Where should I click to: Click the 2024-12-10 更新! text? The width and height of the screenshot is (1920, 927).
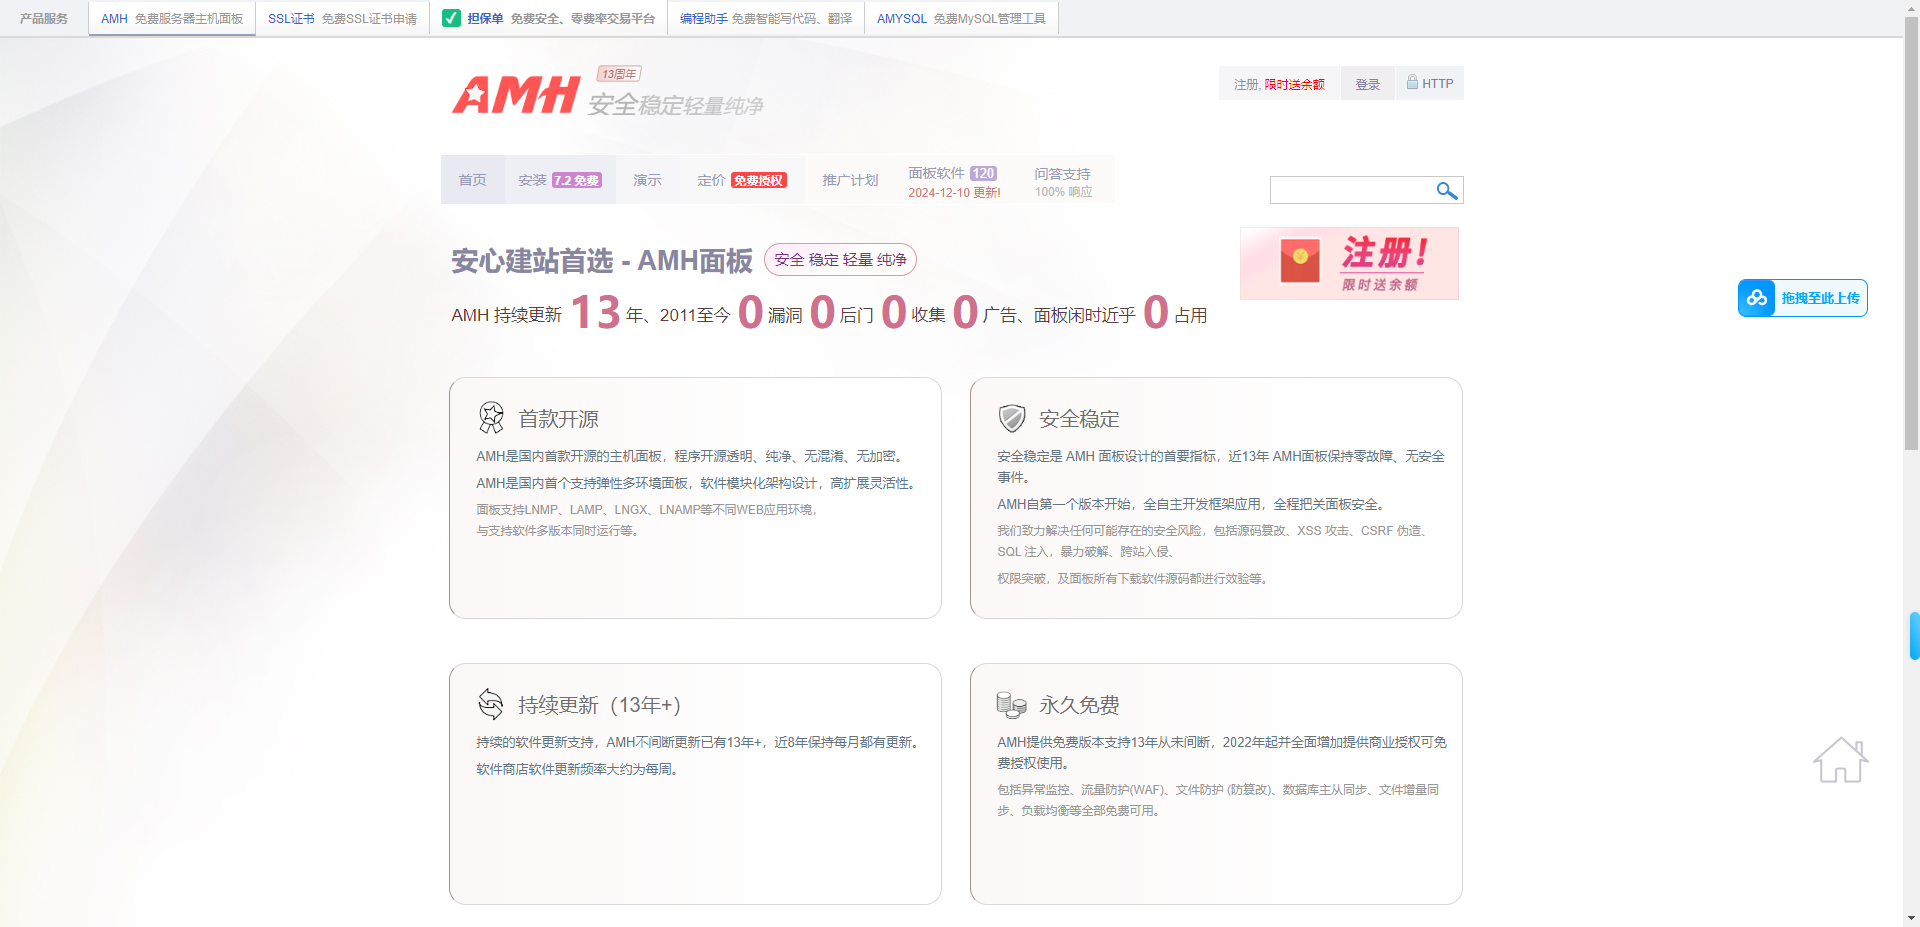pos(954,193)
